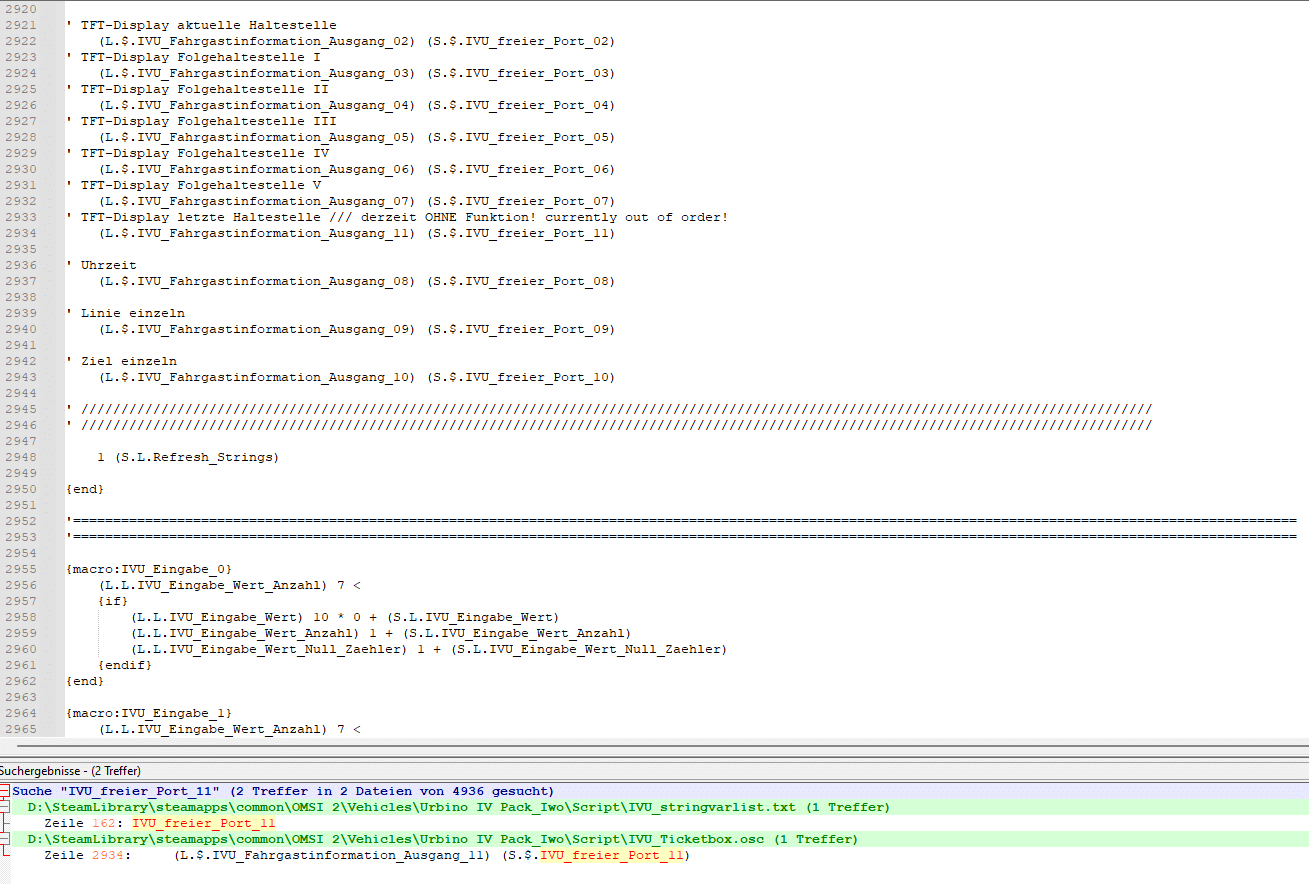This screenshot has height=884, width=1309.
Task: Click the Suchergebnisse panel title bar
Action: pyautogui.click(x=70, y=770)
